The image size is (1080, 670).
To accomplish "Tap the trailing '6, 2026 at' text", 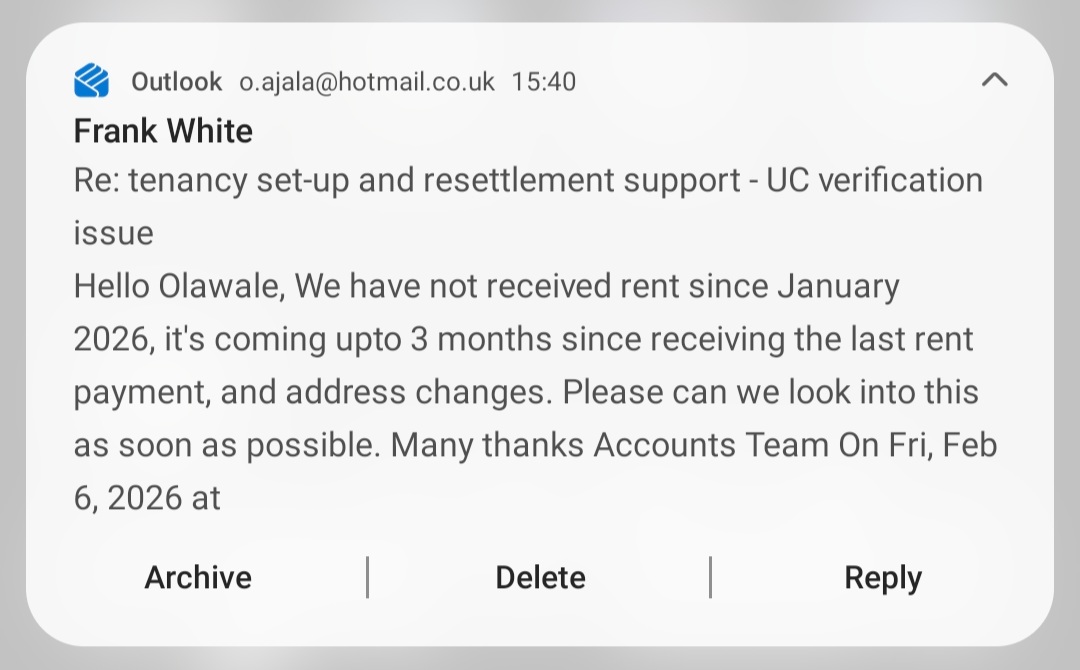I will coord(147,497).
